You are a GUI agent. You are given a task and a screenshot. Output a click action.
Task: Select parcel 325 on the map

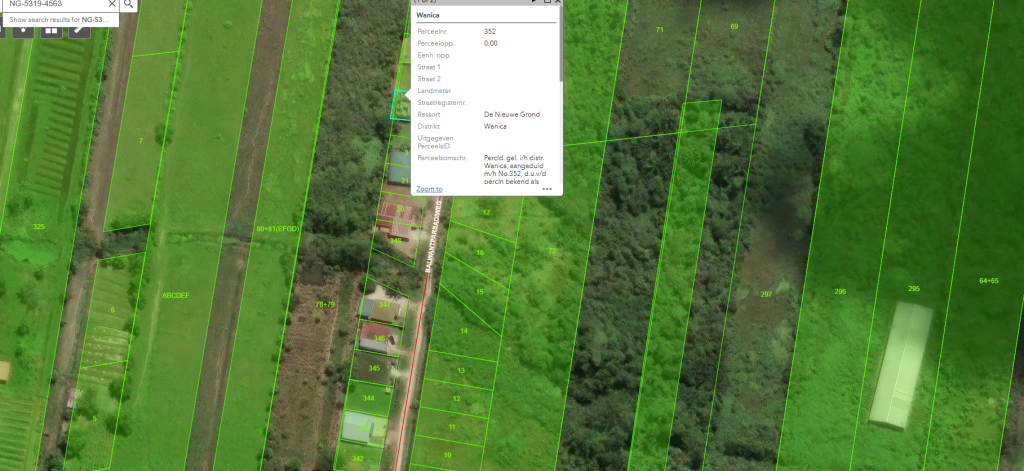coord(38,227)
